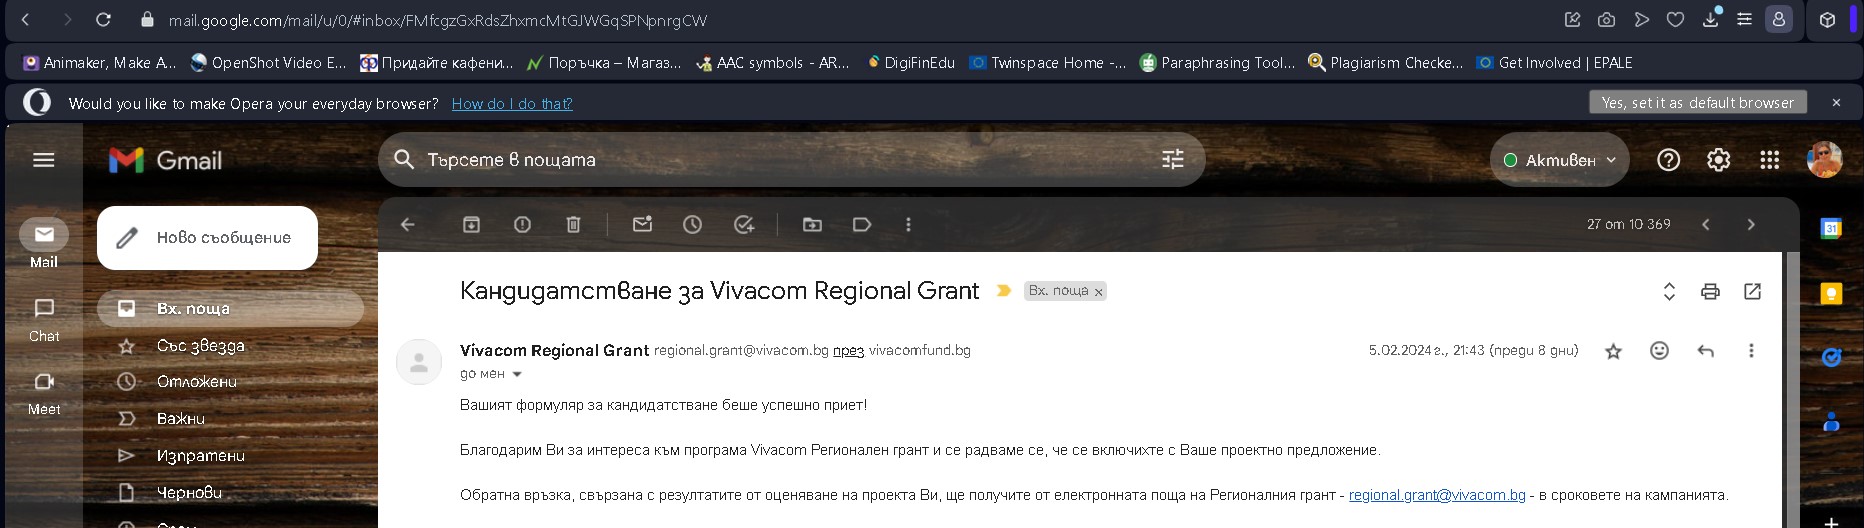Go to the newer conversation arrow
1864x528 pixels.
pyautogui.click(x=1706, y=224)
